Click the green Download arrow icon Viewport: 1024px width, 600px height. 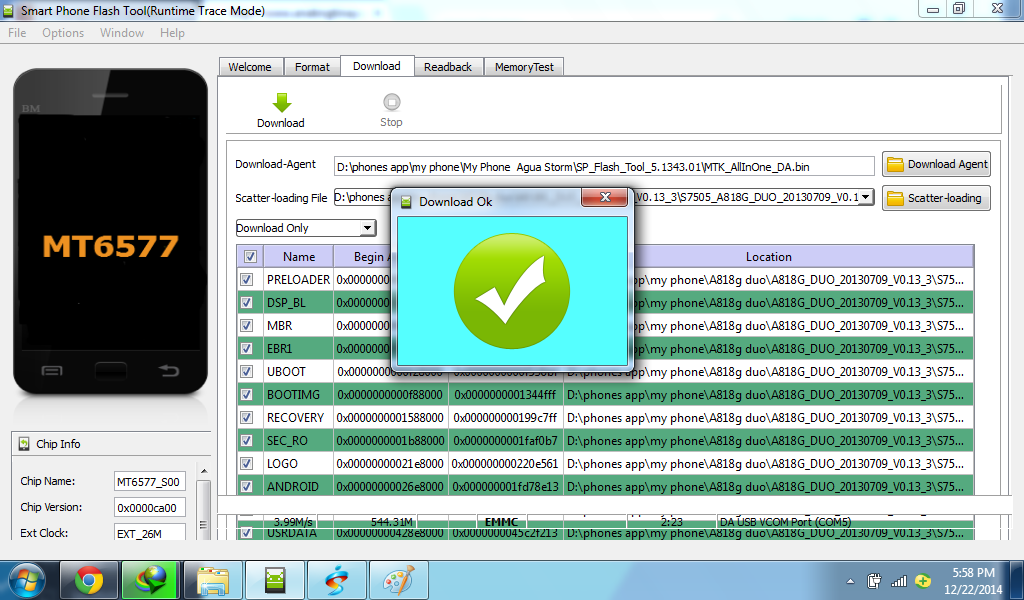point(281,102)
